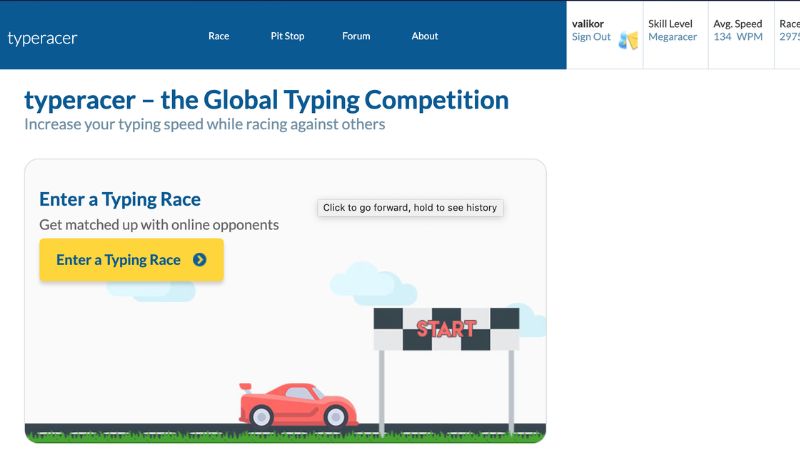Click the 134 WPM average speed
The width and height of the screenshot is (800, 450).
click(x=738, y=37)
